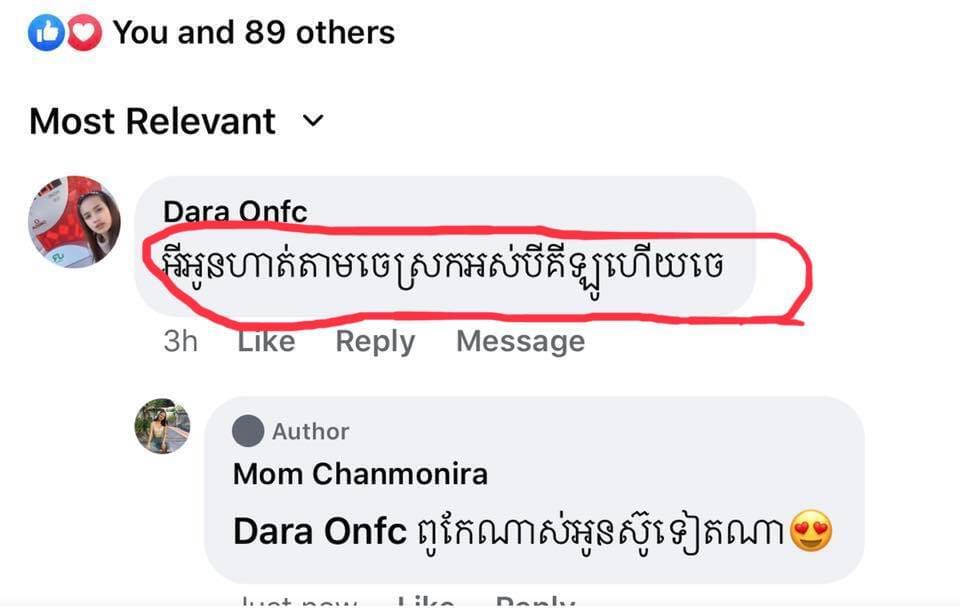Open Mom Chanmonira's profile picture
960x608 pixels.
click(x=162, y=426)
